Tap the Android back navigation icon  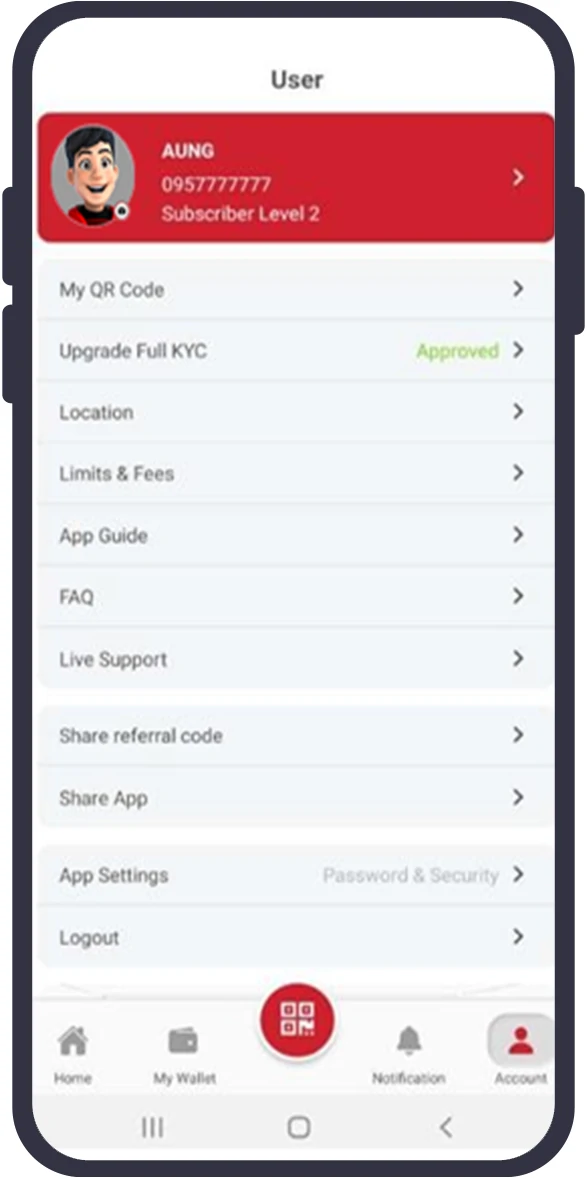(x=446, y=1127)
